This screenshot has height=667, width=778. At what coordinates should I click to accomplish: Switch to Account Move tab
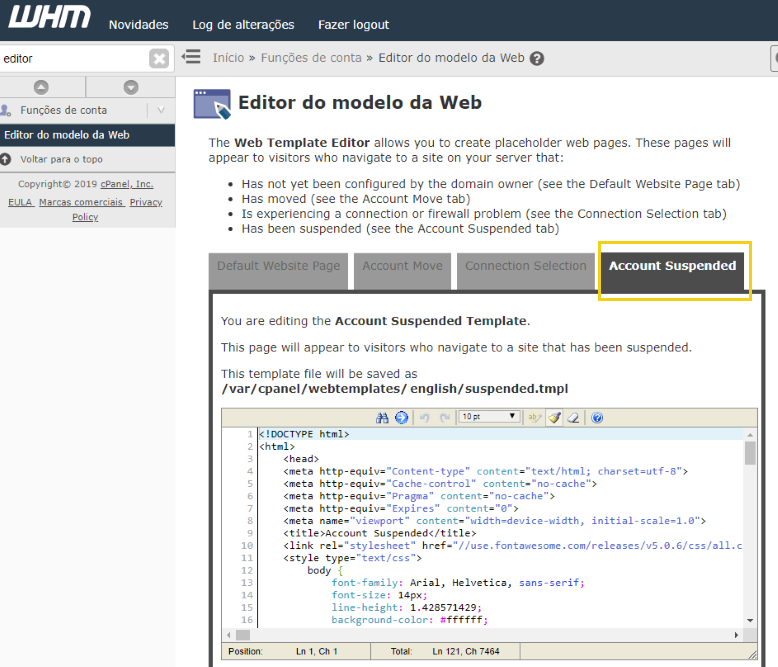click(402, 271)
